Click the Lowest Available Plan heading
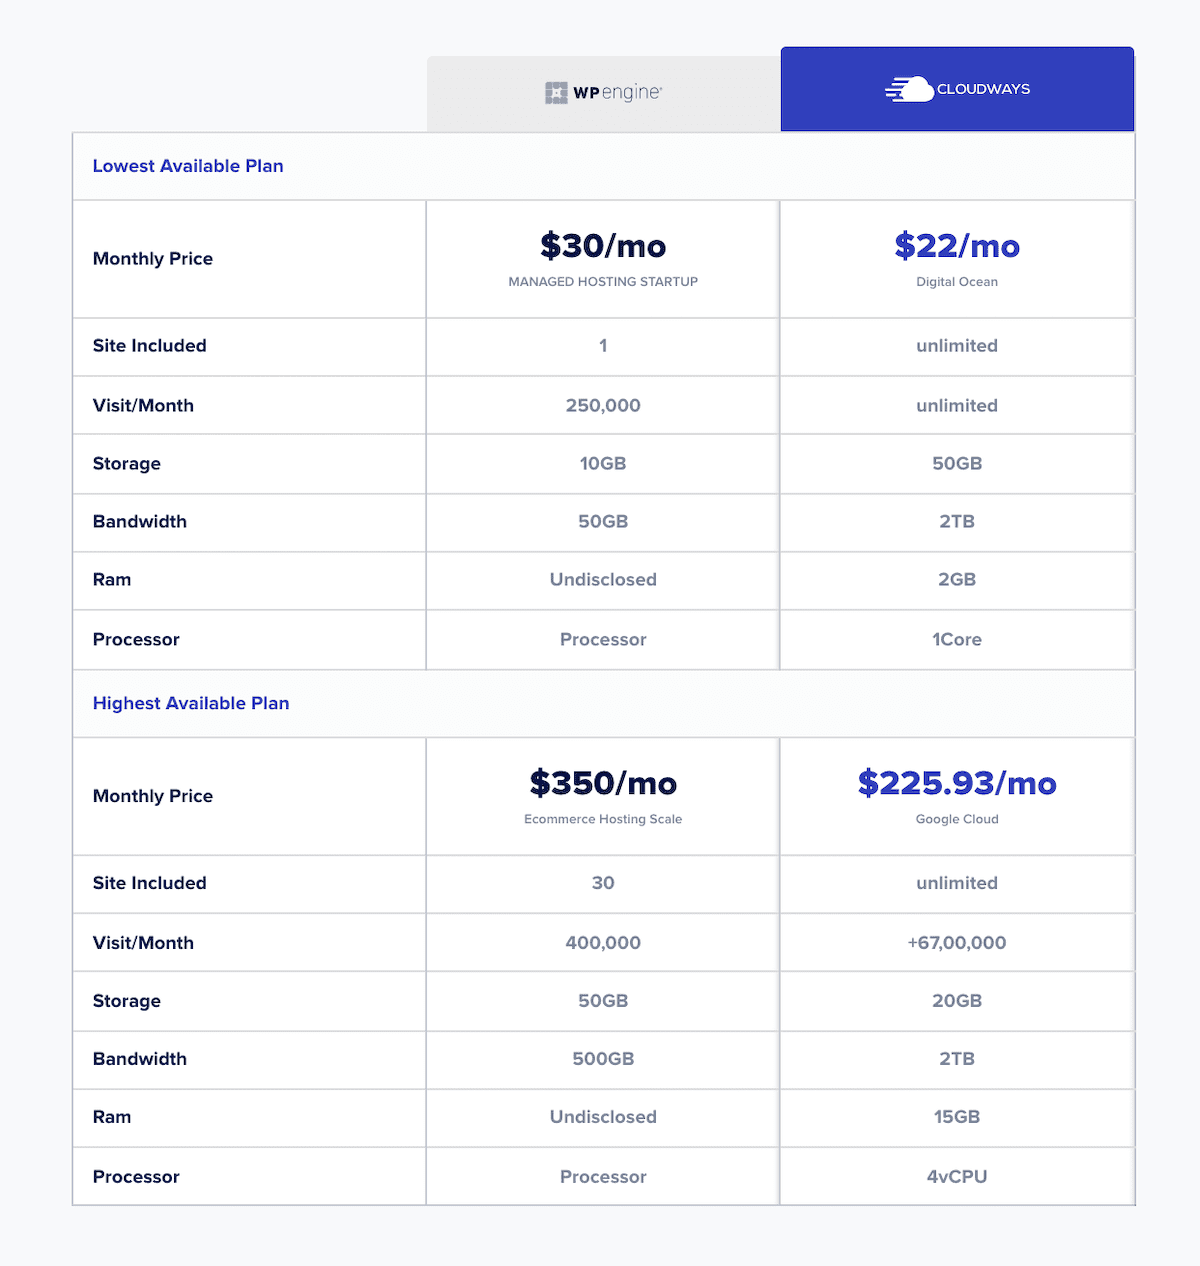 [188, 166]
